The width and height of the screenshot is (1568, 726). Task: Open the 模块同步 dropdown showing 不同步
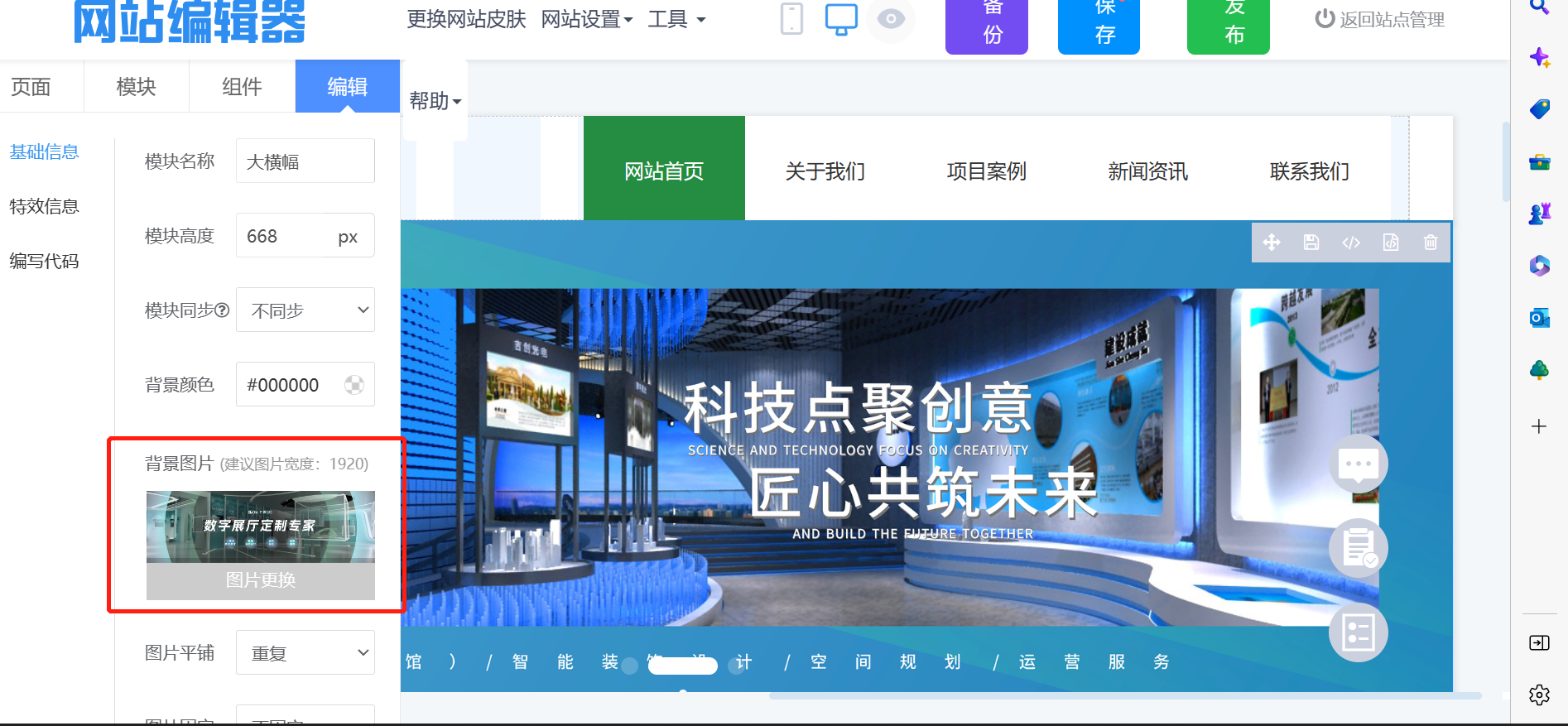305,310
